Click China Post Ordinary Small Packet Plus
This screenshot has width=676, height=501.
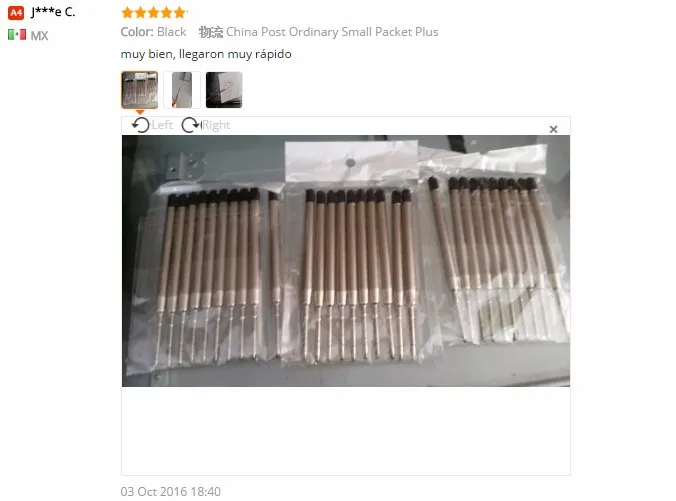pyautogui.click(x=332, y=32)
